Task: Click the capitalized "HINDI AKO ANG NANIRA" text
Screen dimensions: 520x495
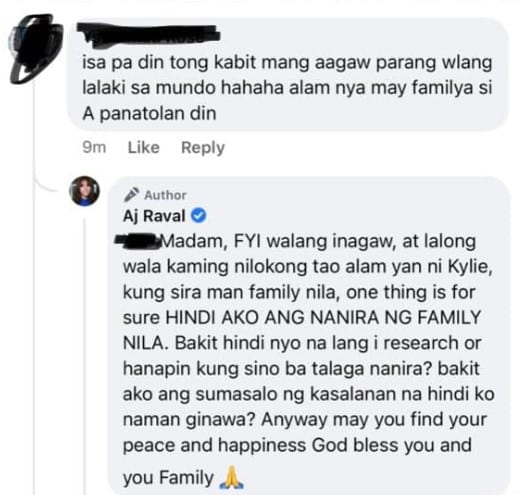Action: click(272, 317)
